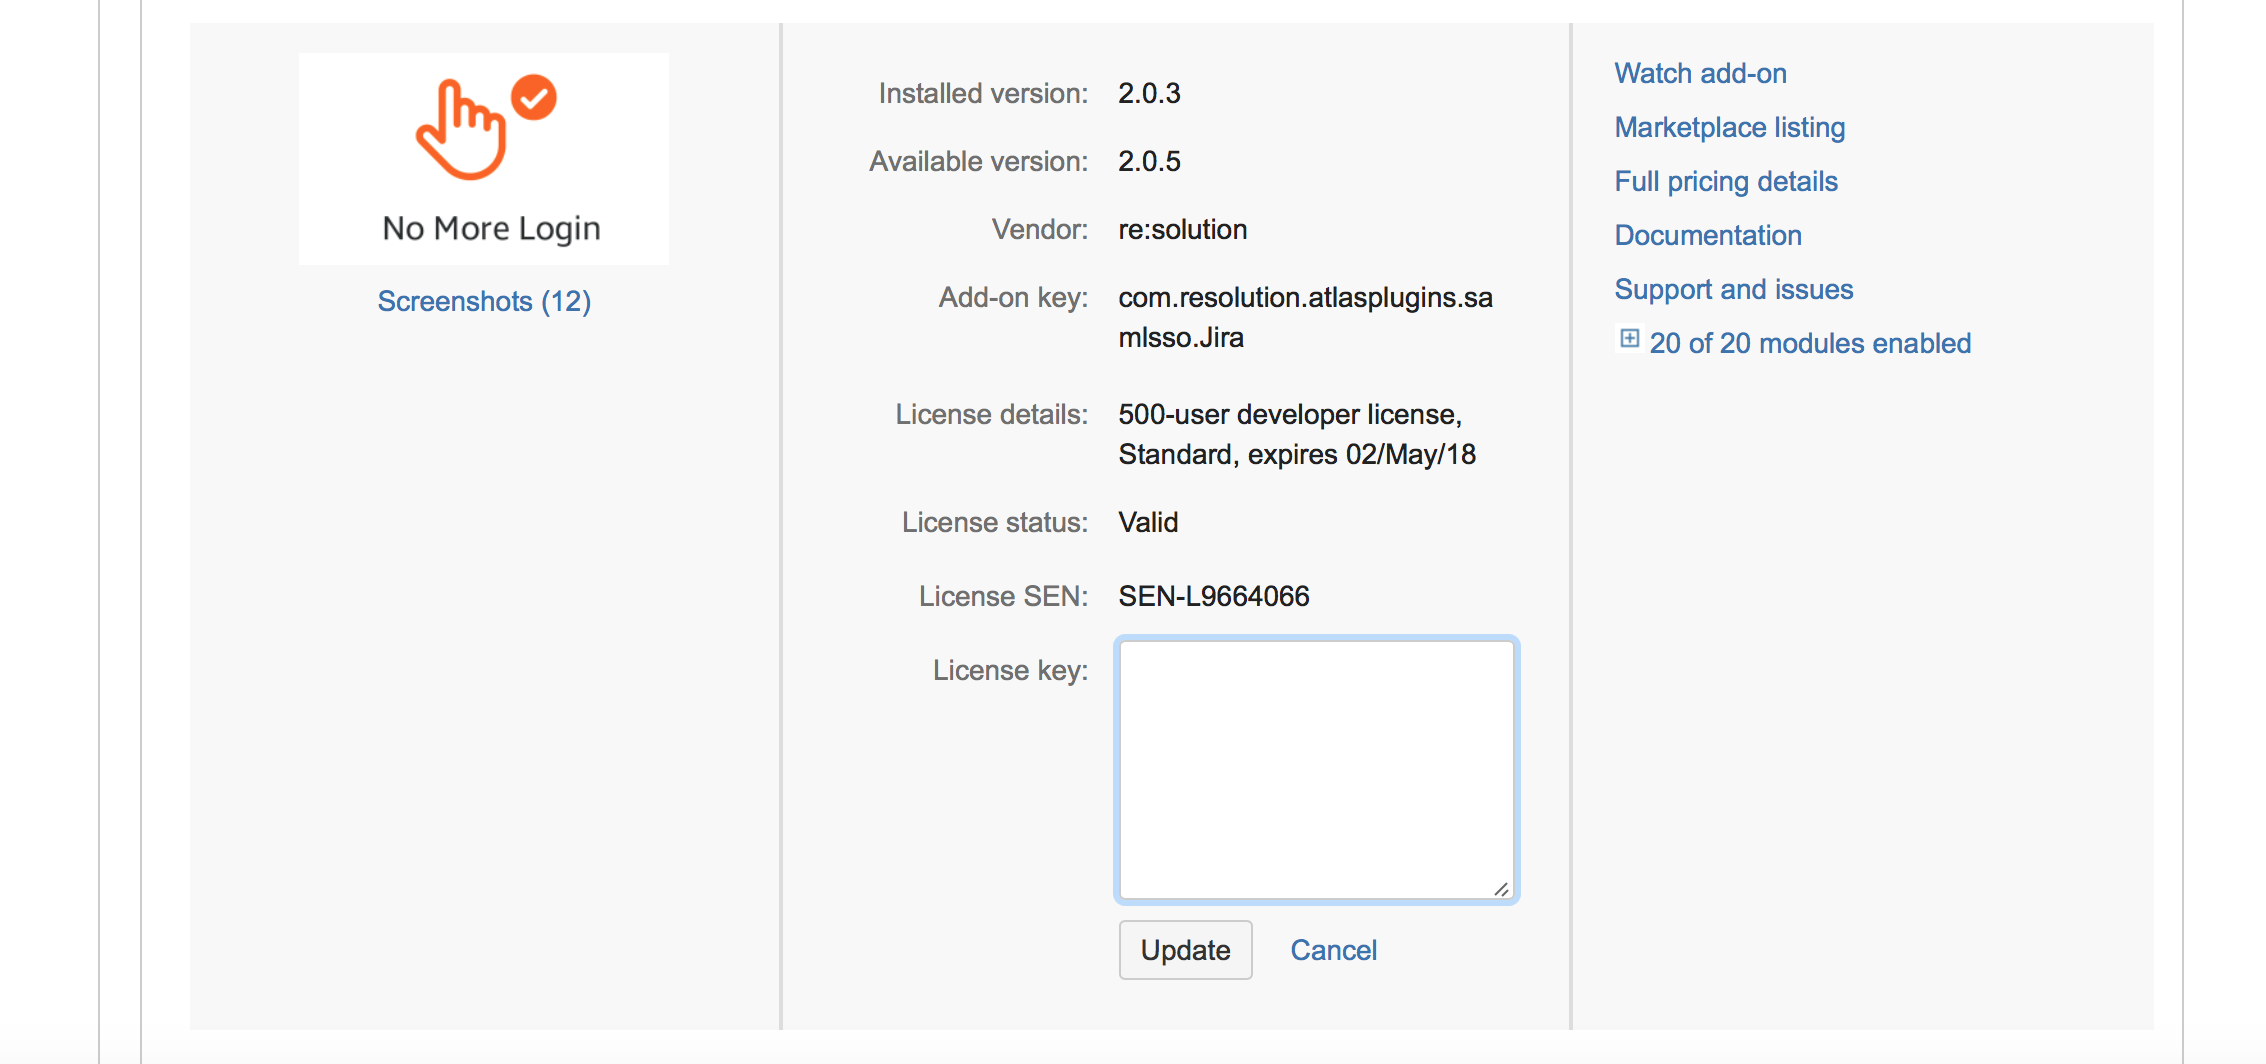Select the Installed version 2.0.3 text
This screenshot has height=1064, width=2266.
pos(1149,93)
